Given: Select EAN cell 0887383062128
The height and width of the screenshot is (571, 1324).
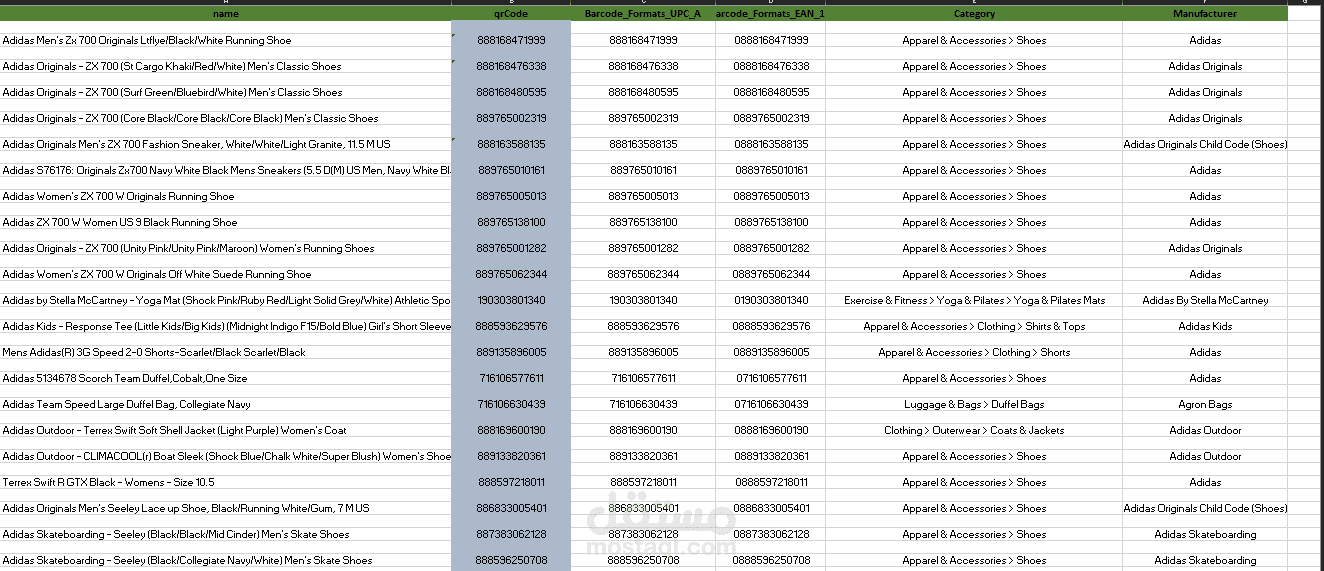Looking at the screenshot, I should coord(771,534).
